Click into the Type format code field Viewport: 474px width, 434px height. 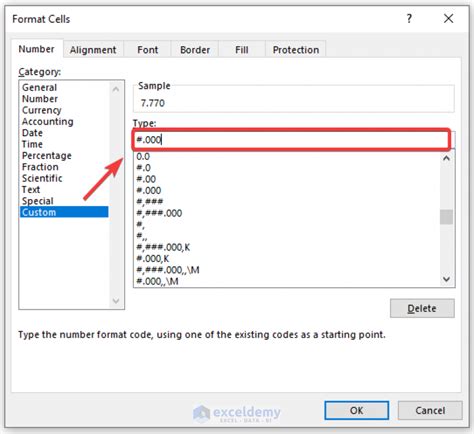[292, 140]
